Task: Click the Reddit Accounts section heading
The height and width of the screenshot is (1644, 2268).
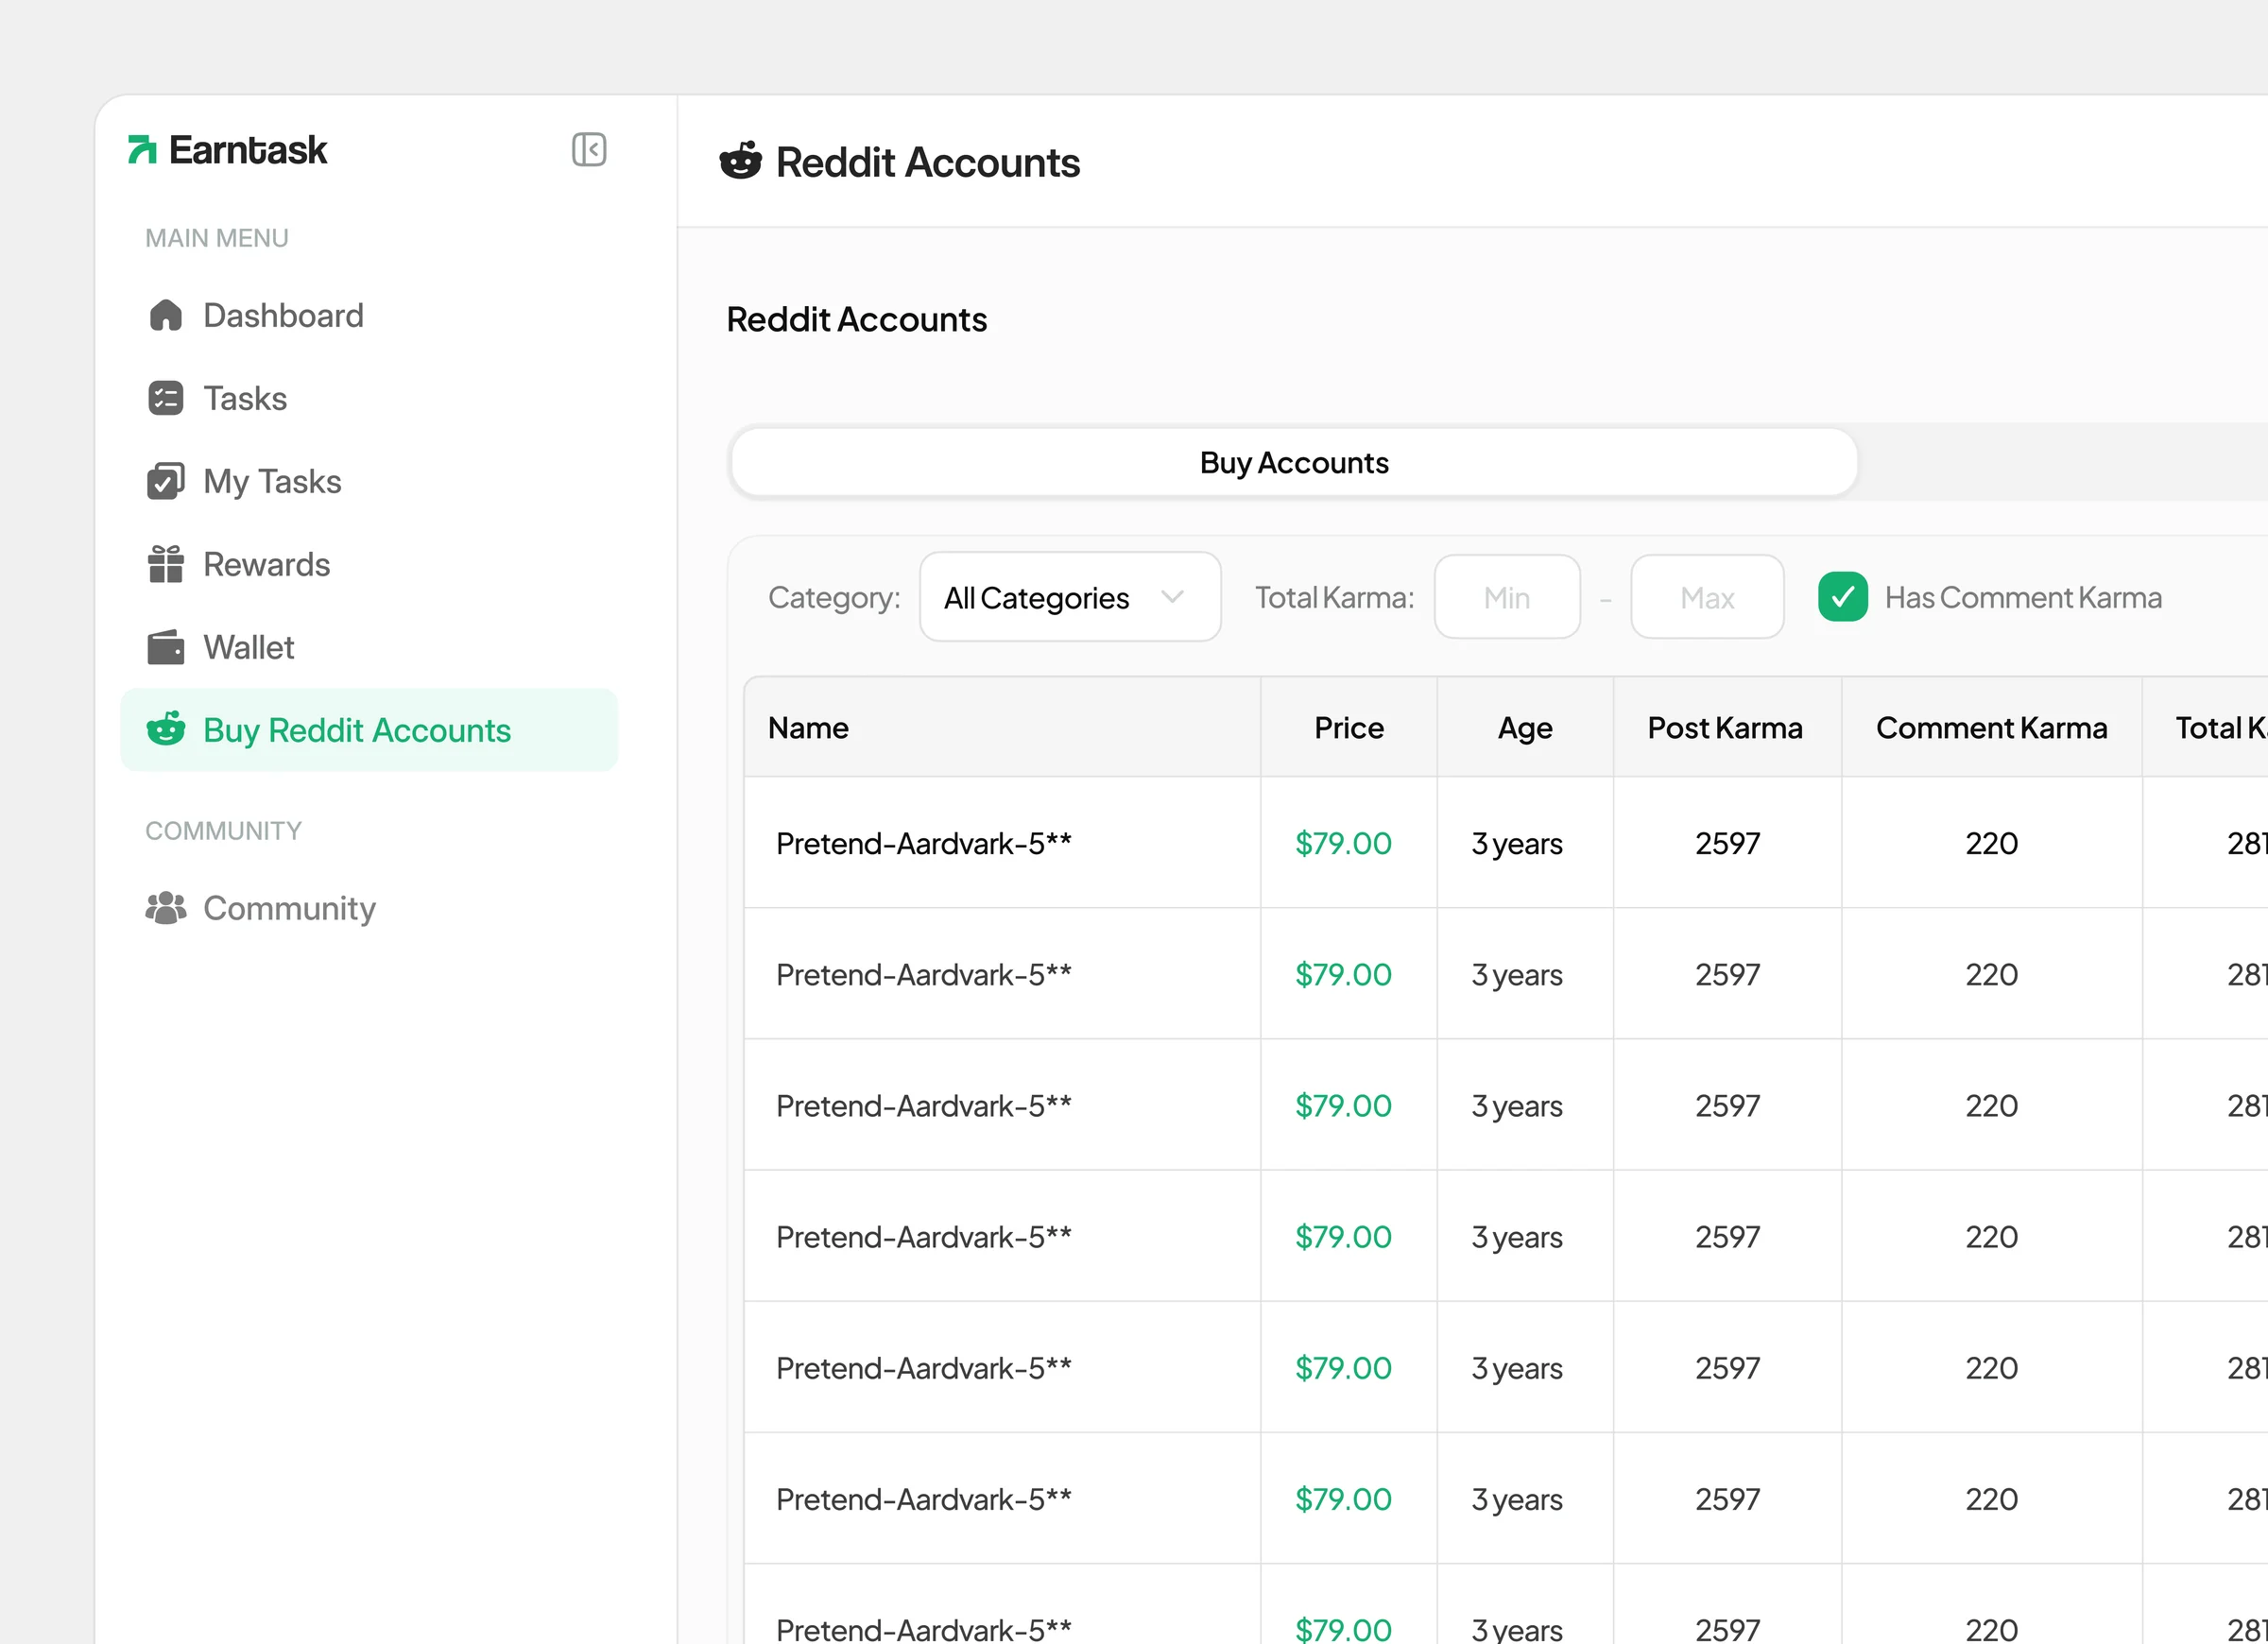Action: click(x=856, y=319)
